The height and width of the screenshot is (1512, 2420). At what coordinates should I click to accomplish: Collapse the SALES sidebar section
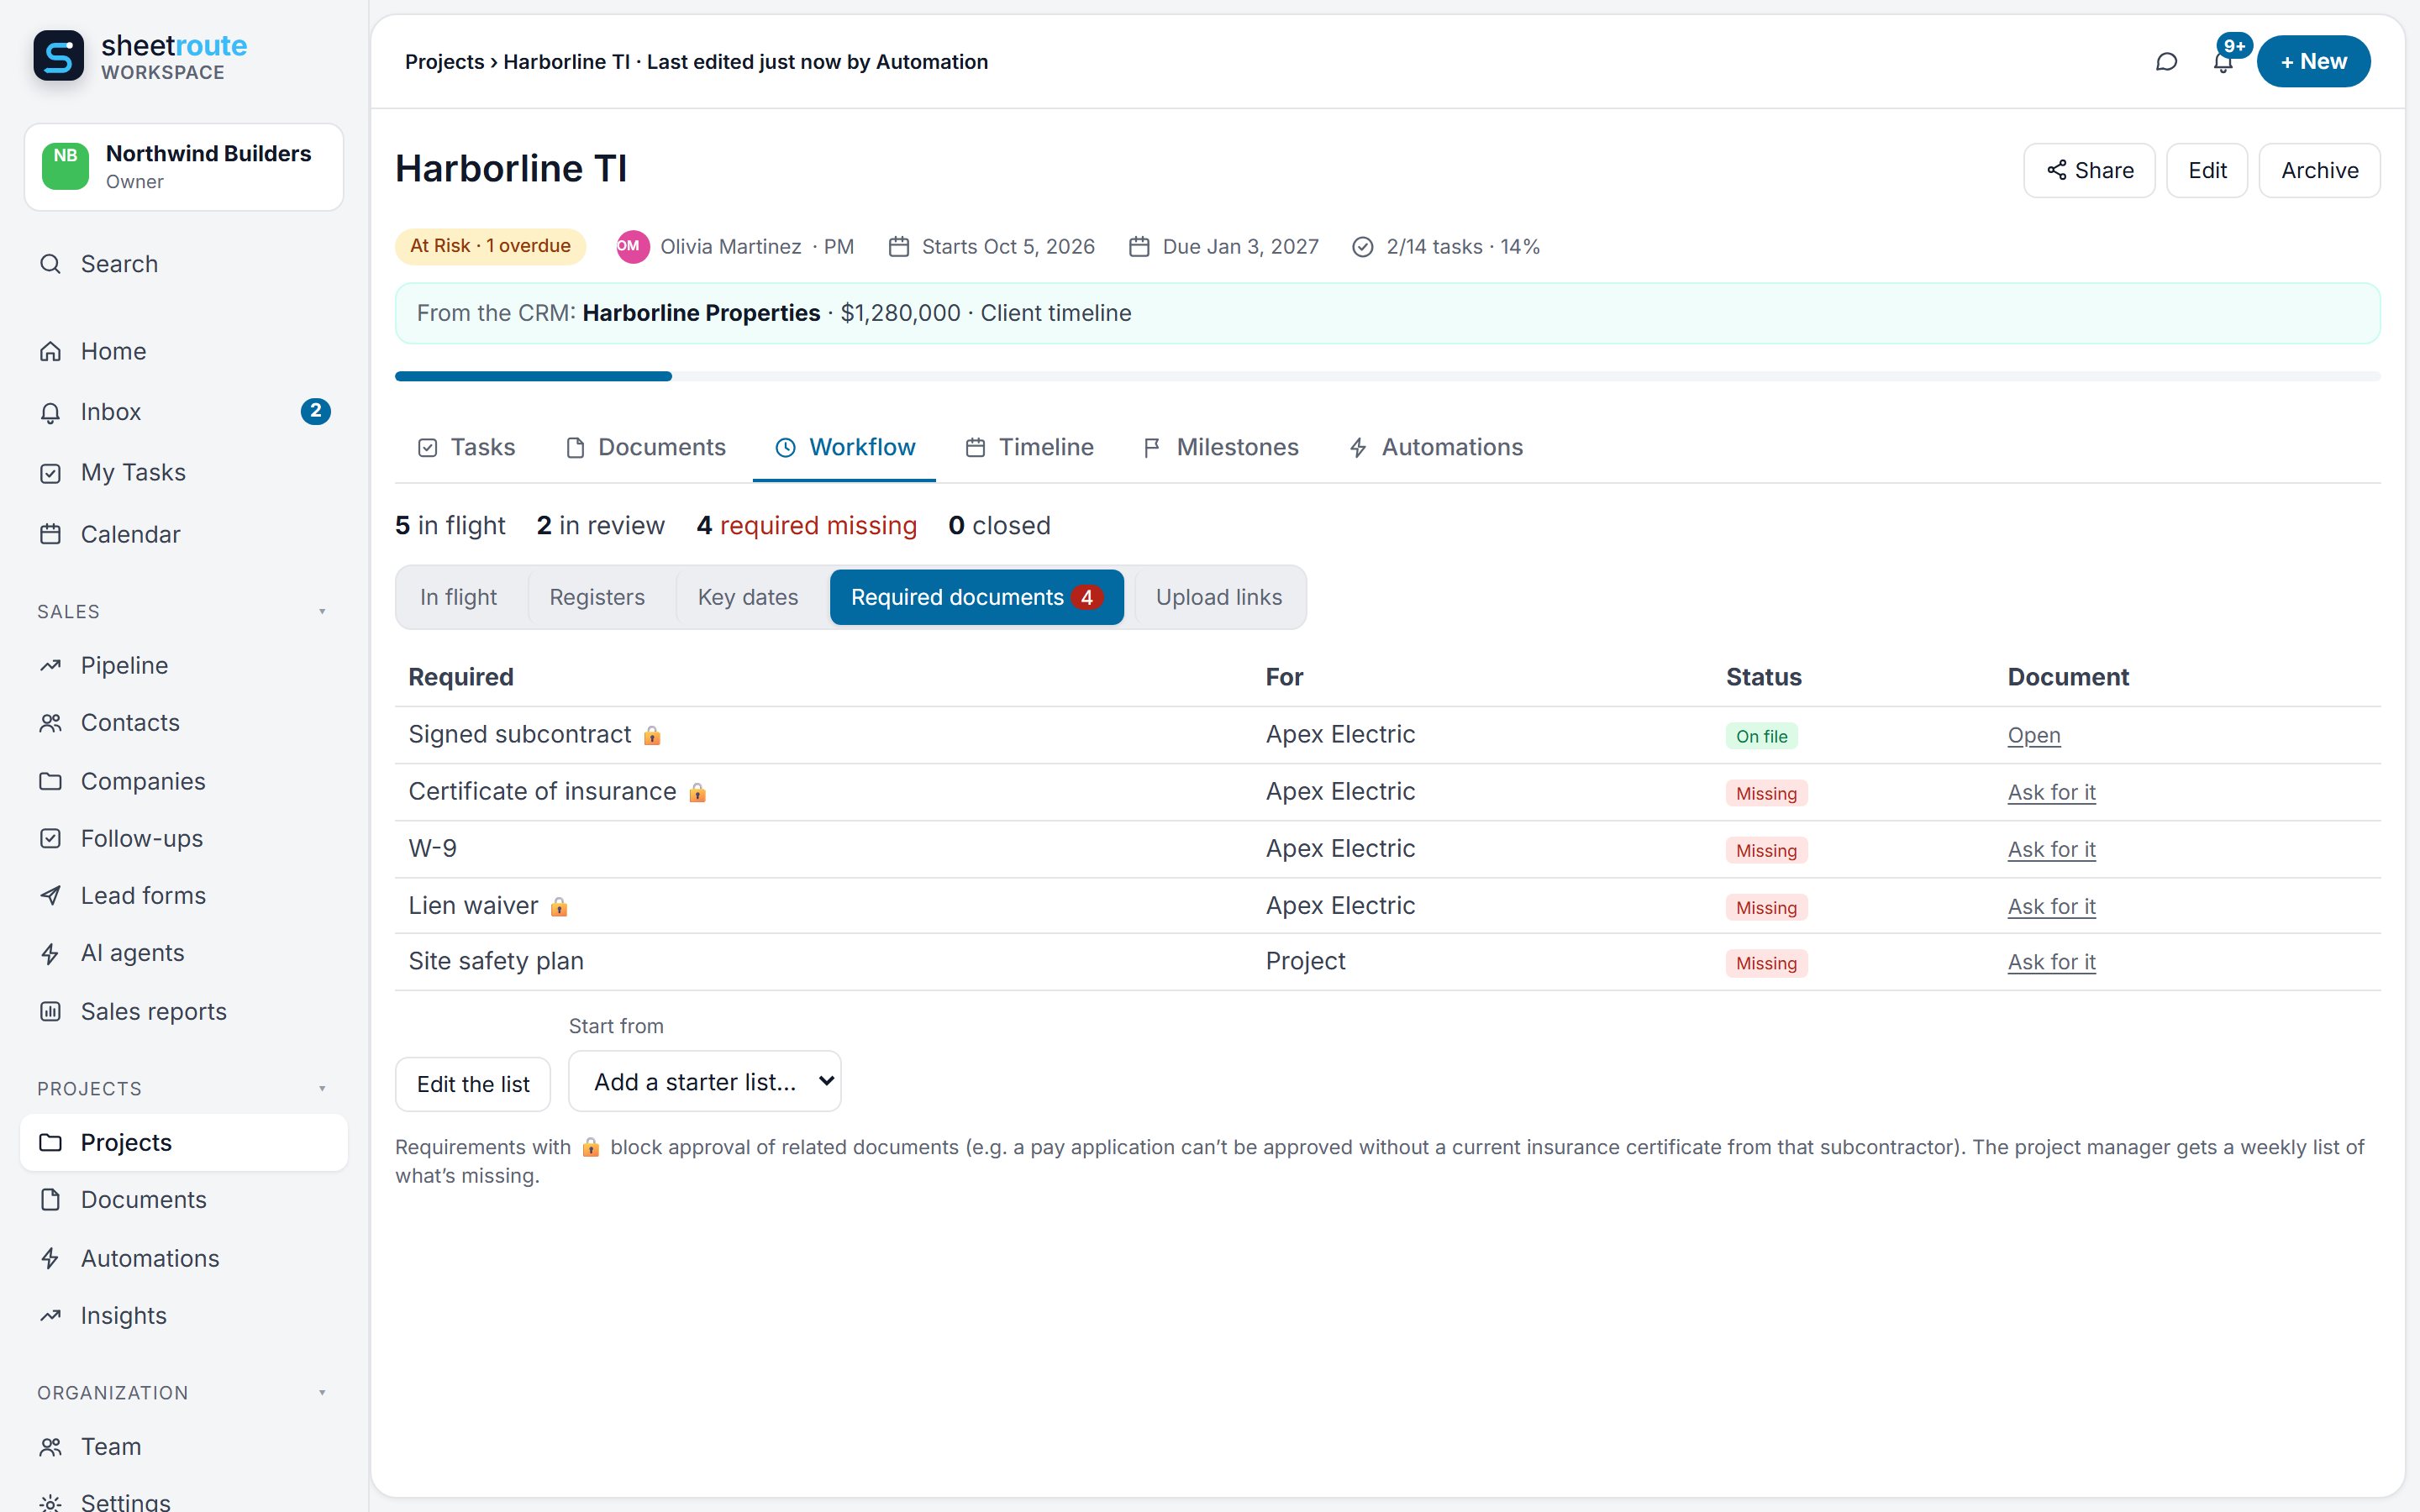[x=322, y=612]
